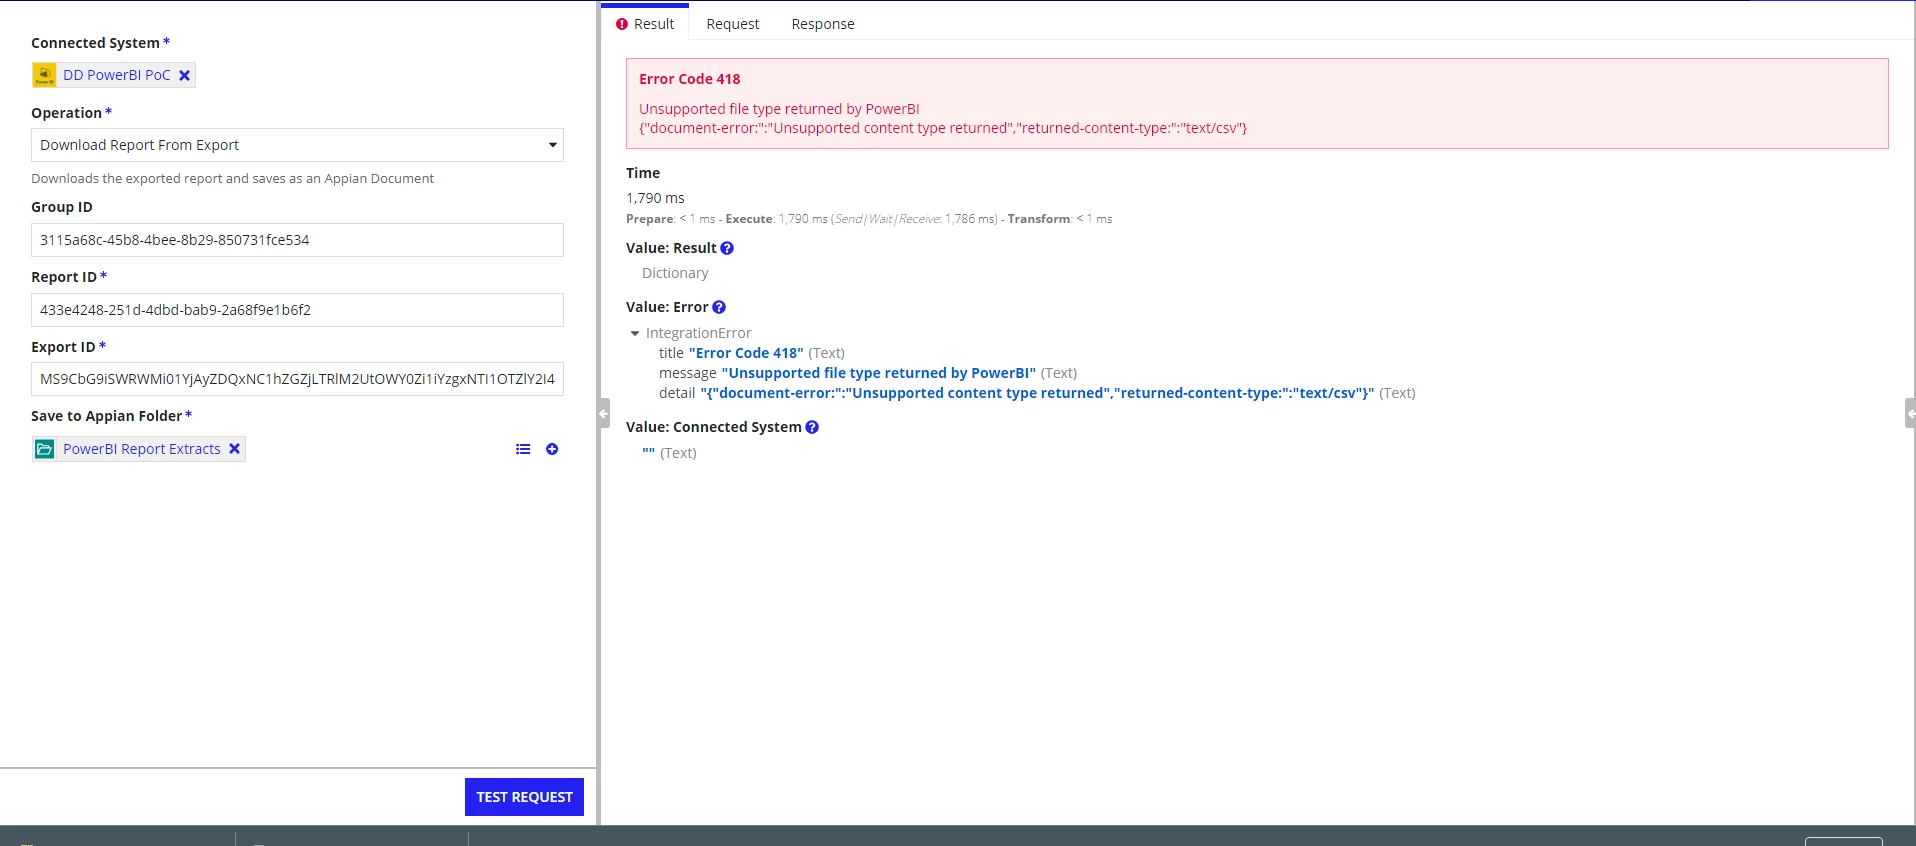Click the Group ID input field

[x=297, y=240]
